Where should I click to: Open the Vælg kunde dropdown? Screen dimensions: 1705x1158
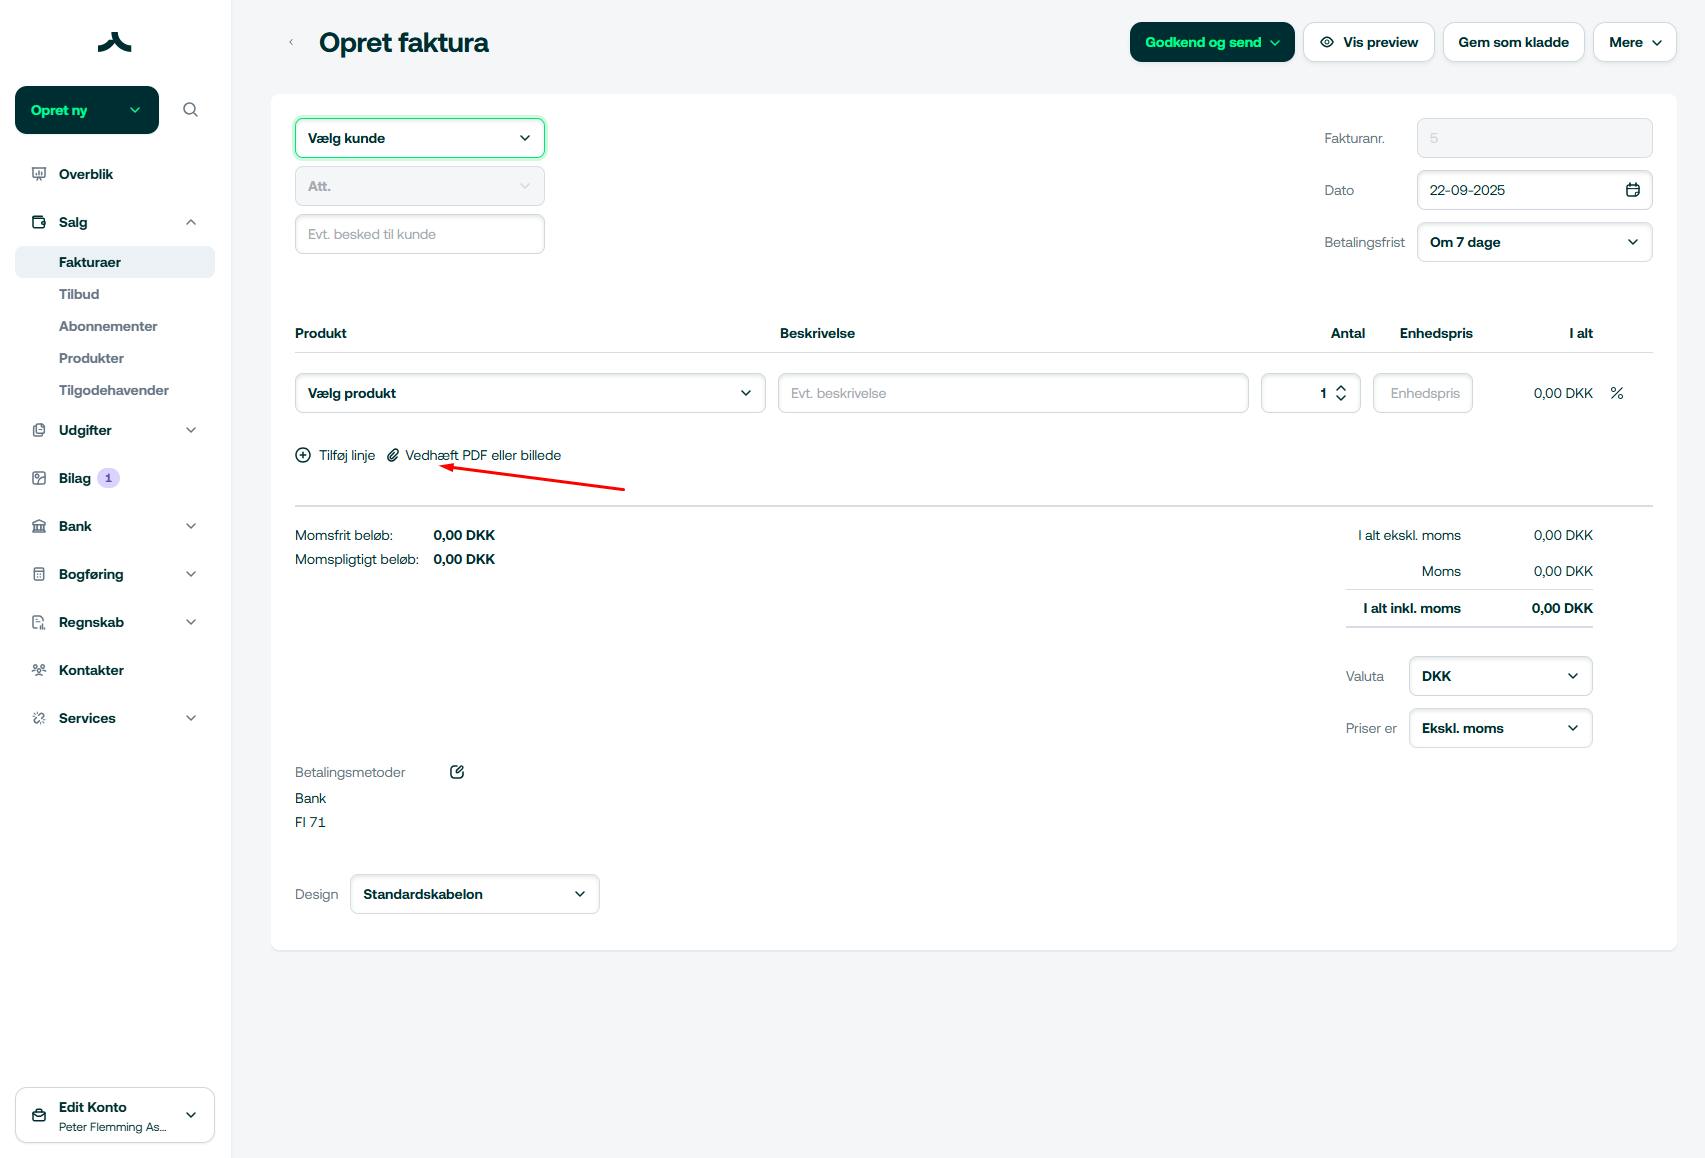tap(419, 138)
